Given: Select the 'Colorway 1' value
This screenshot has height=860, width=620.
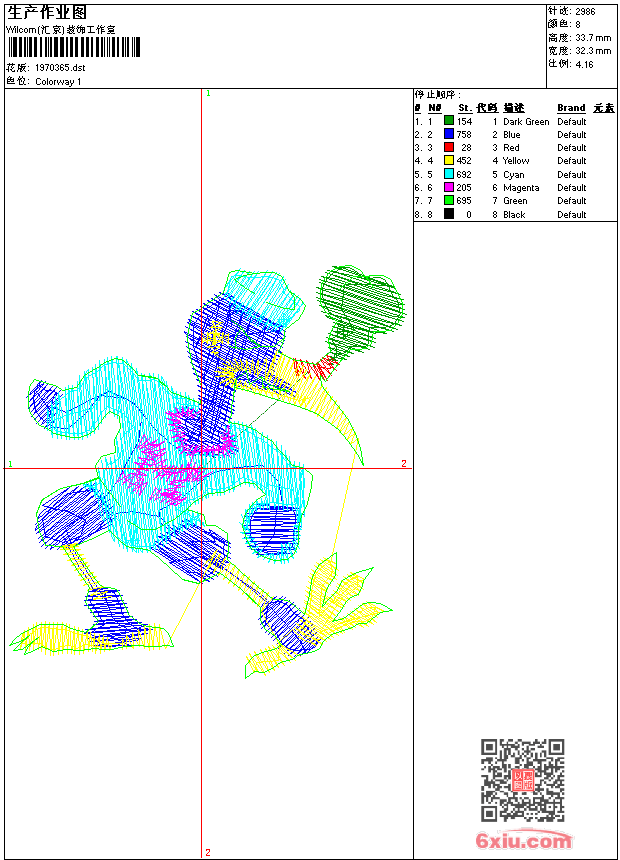Looking at the screenshot, I should [58, 82].
